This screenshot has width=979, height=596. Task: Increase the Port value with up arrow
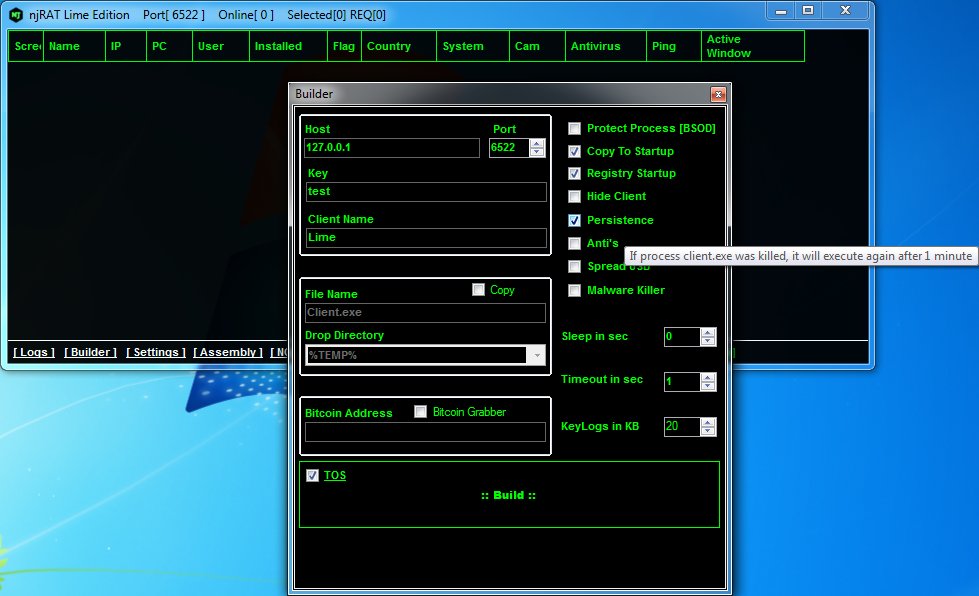[536, 144]
